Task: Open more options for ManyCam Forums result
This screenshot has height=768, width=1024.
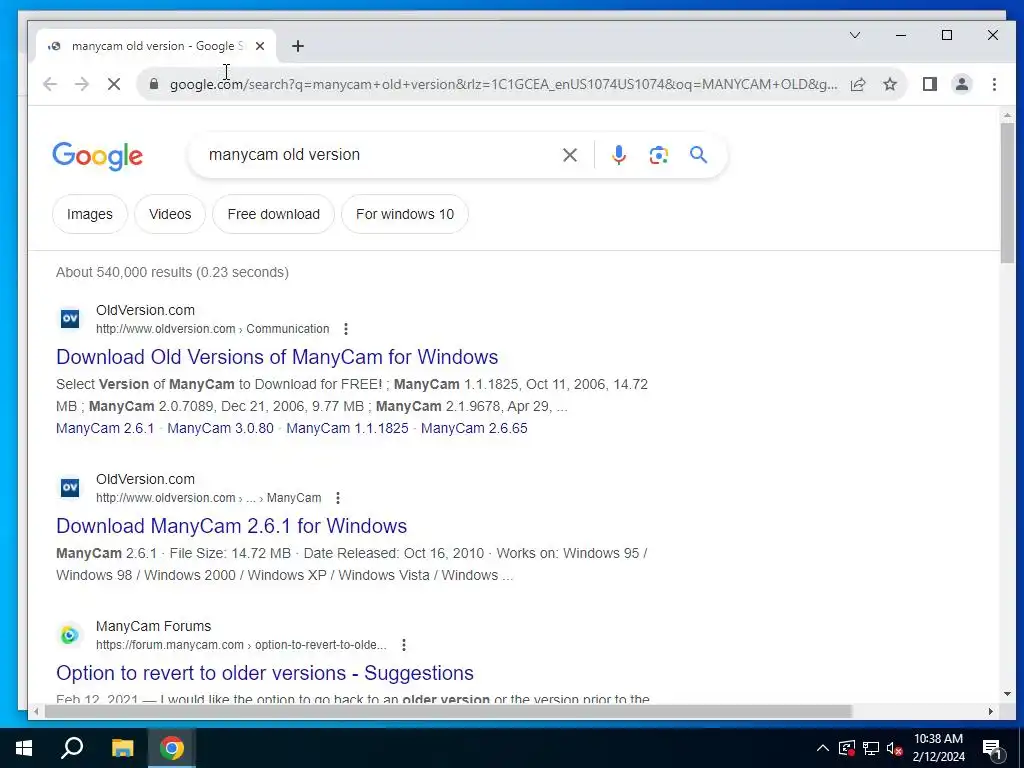Action: click(404, 645)
